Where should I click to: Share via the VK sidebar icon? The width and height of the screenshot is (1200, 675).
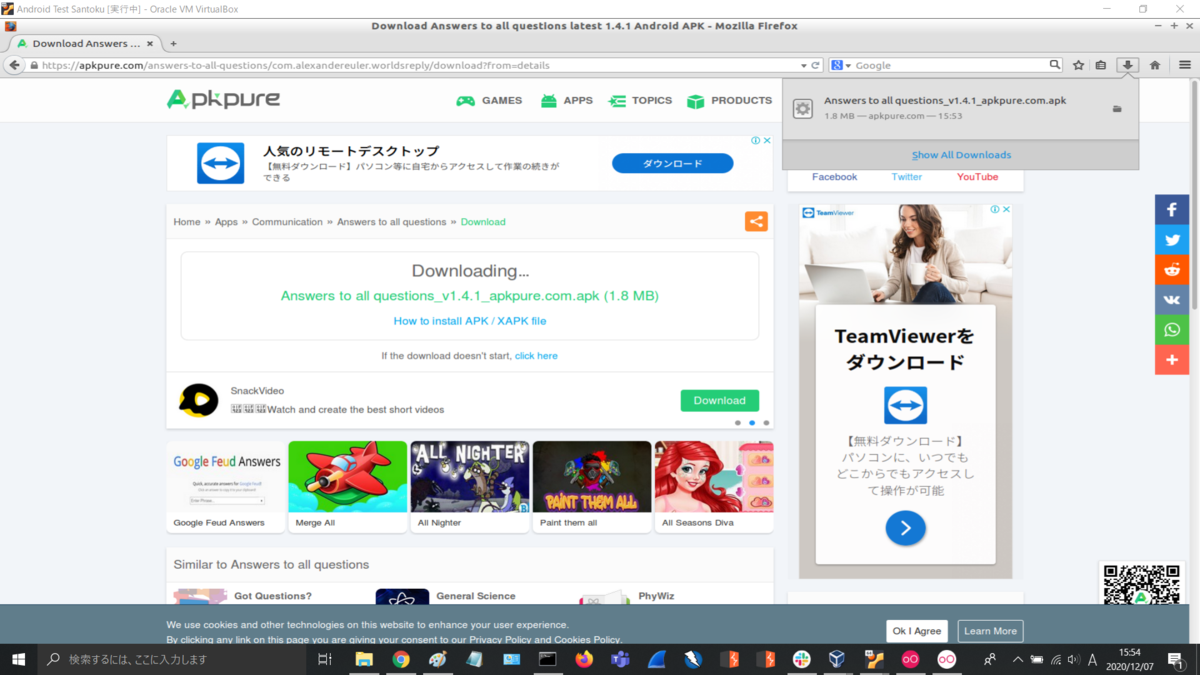(x=1172, y=300)
